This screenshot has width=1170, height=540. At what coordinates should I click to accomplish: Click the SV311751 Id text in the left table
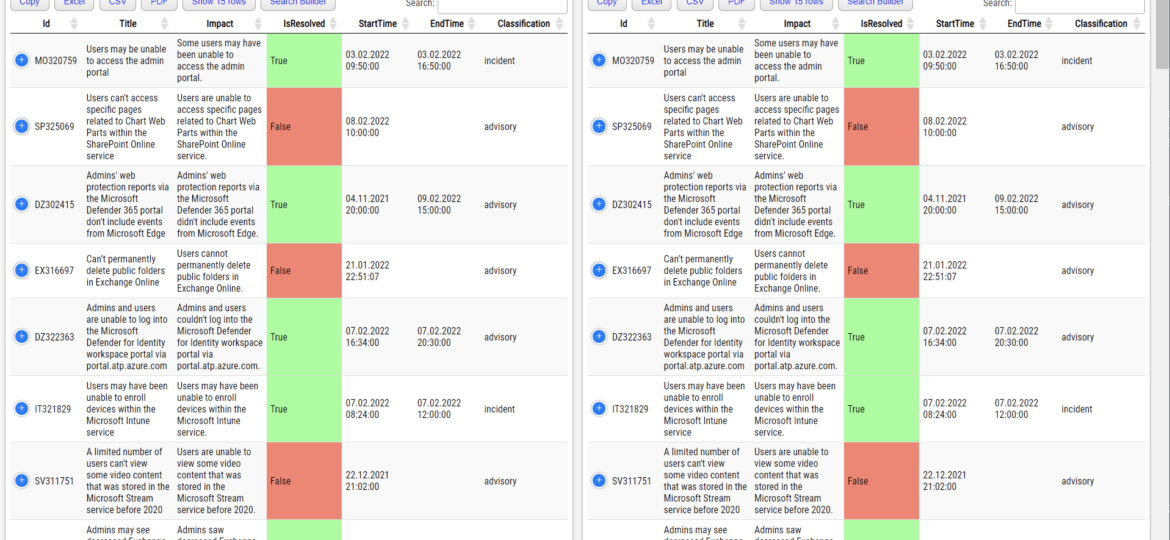click(x=54, y=481)
